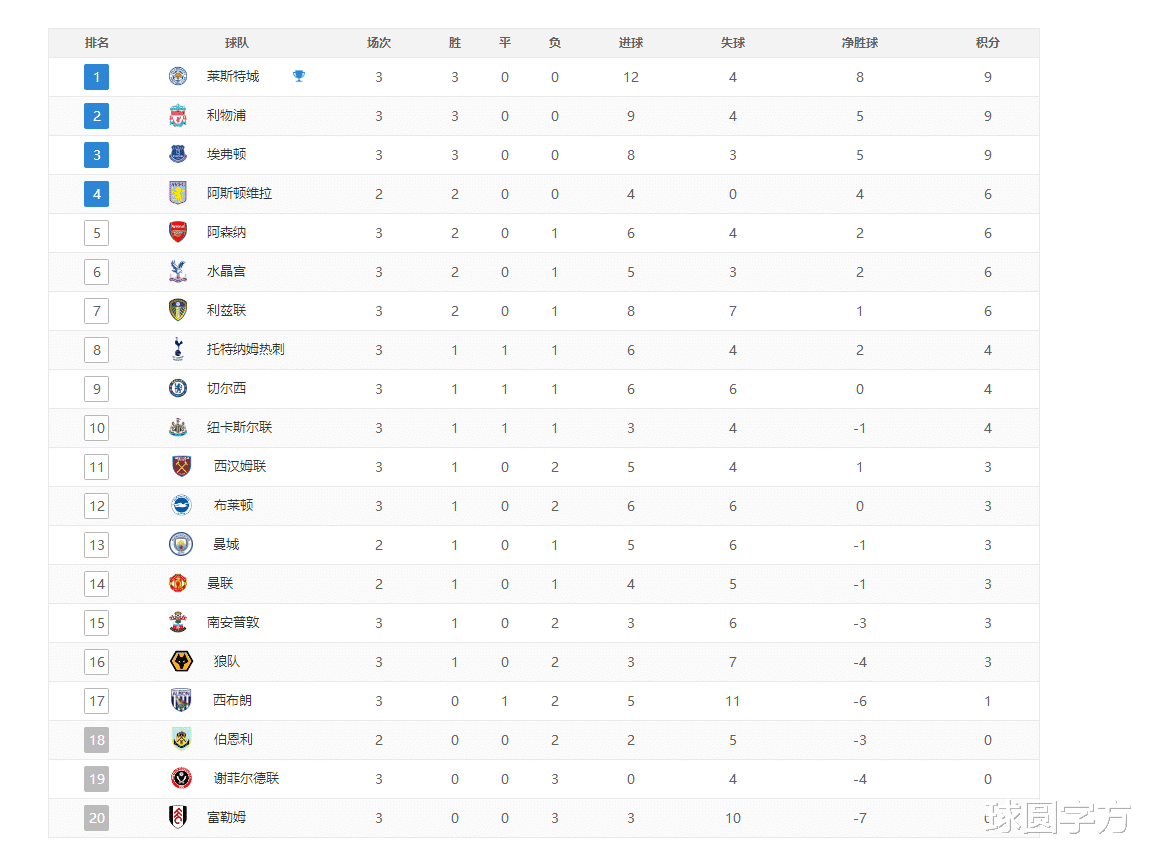
Task: Click the 净胜球 column header
Action: 859,43
